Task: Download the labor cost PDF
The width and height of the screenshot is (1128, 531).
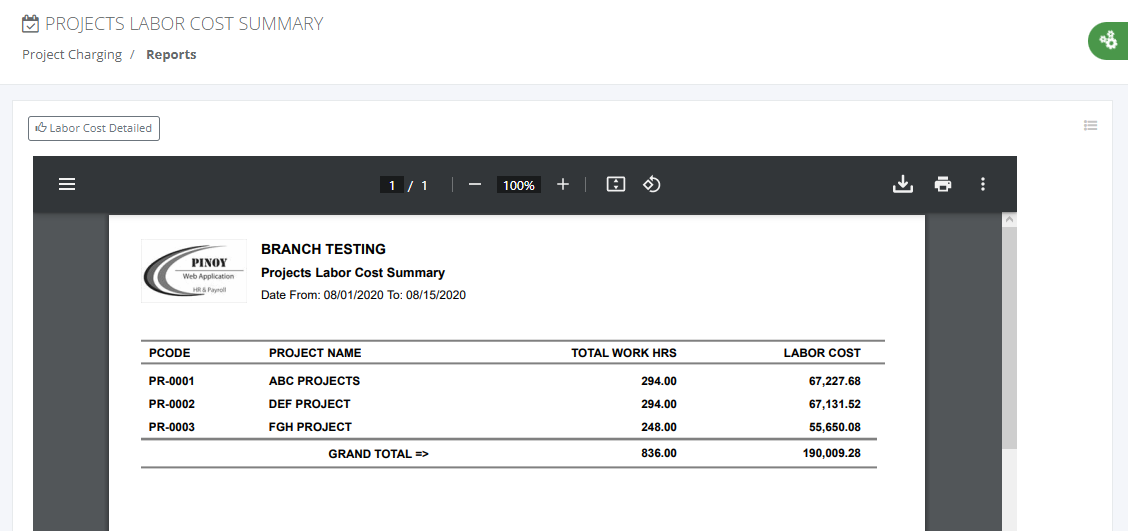Action: [x=903, y=185]
